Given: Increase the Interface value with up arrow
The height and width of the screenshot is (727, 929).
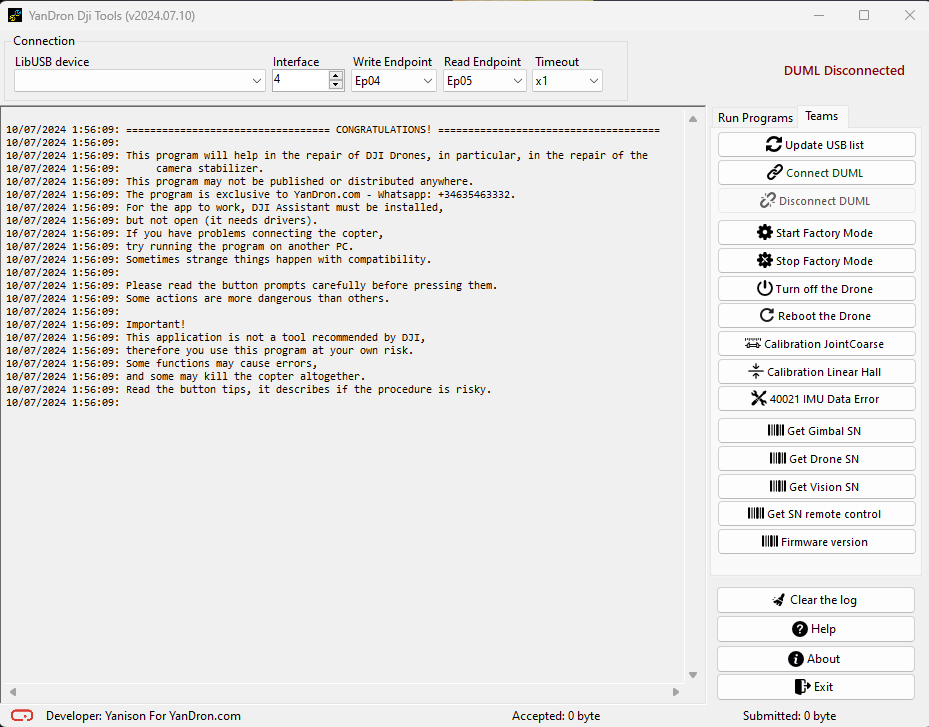Looking at the screenshot, I should coord(336,76).
